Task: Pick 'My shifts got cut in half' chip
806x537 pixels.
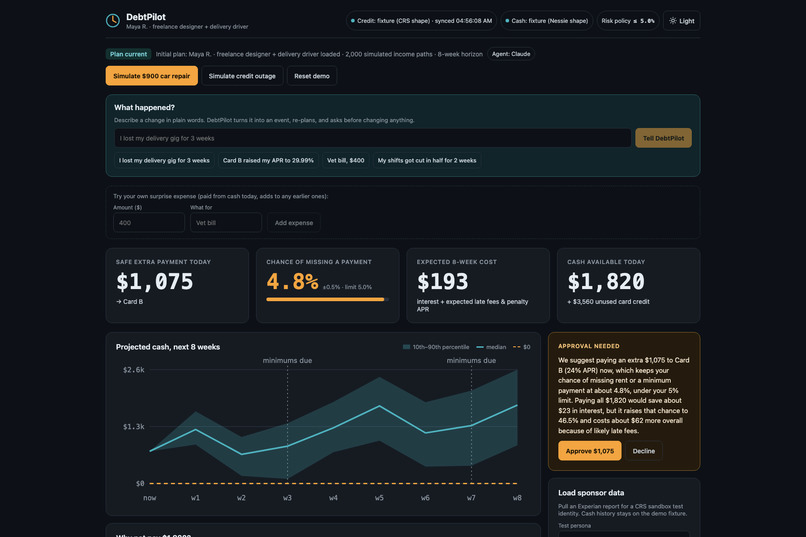Action: tap(427, 160)
